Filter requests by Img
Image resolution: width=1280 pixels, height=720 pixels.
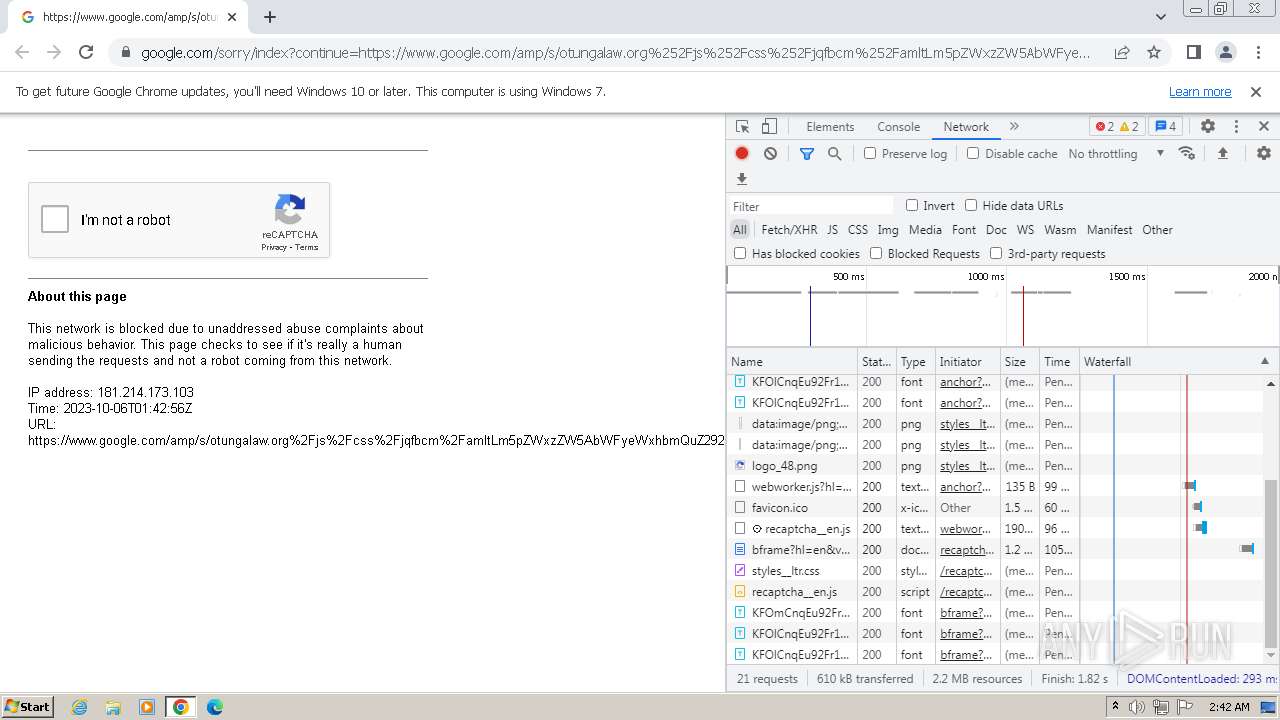coord(888,229)
